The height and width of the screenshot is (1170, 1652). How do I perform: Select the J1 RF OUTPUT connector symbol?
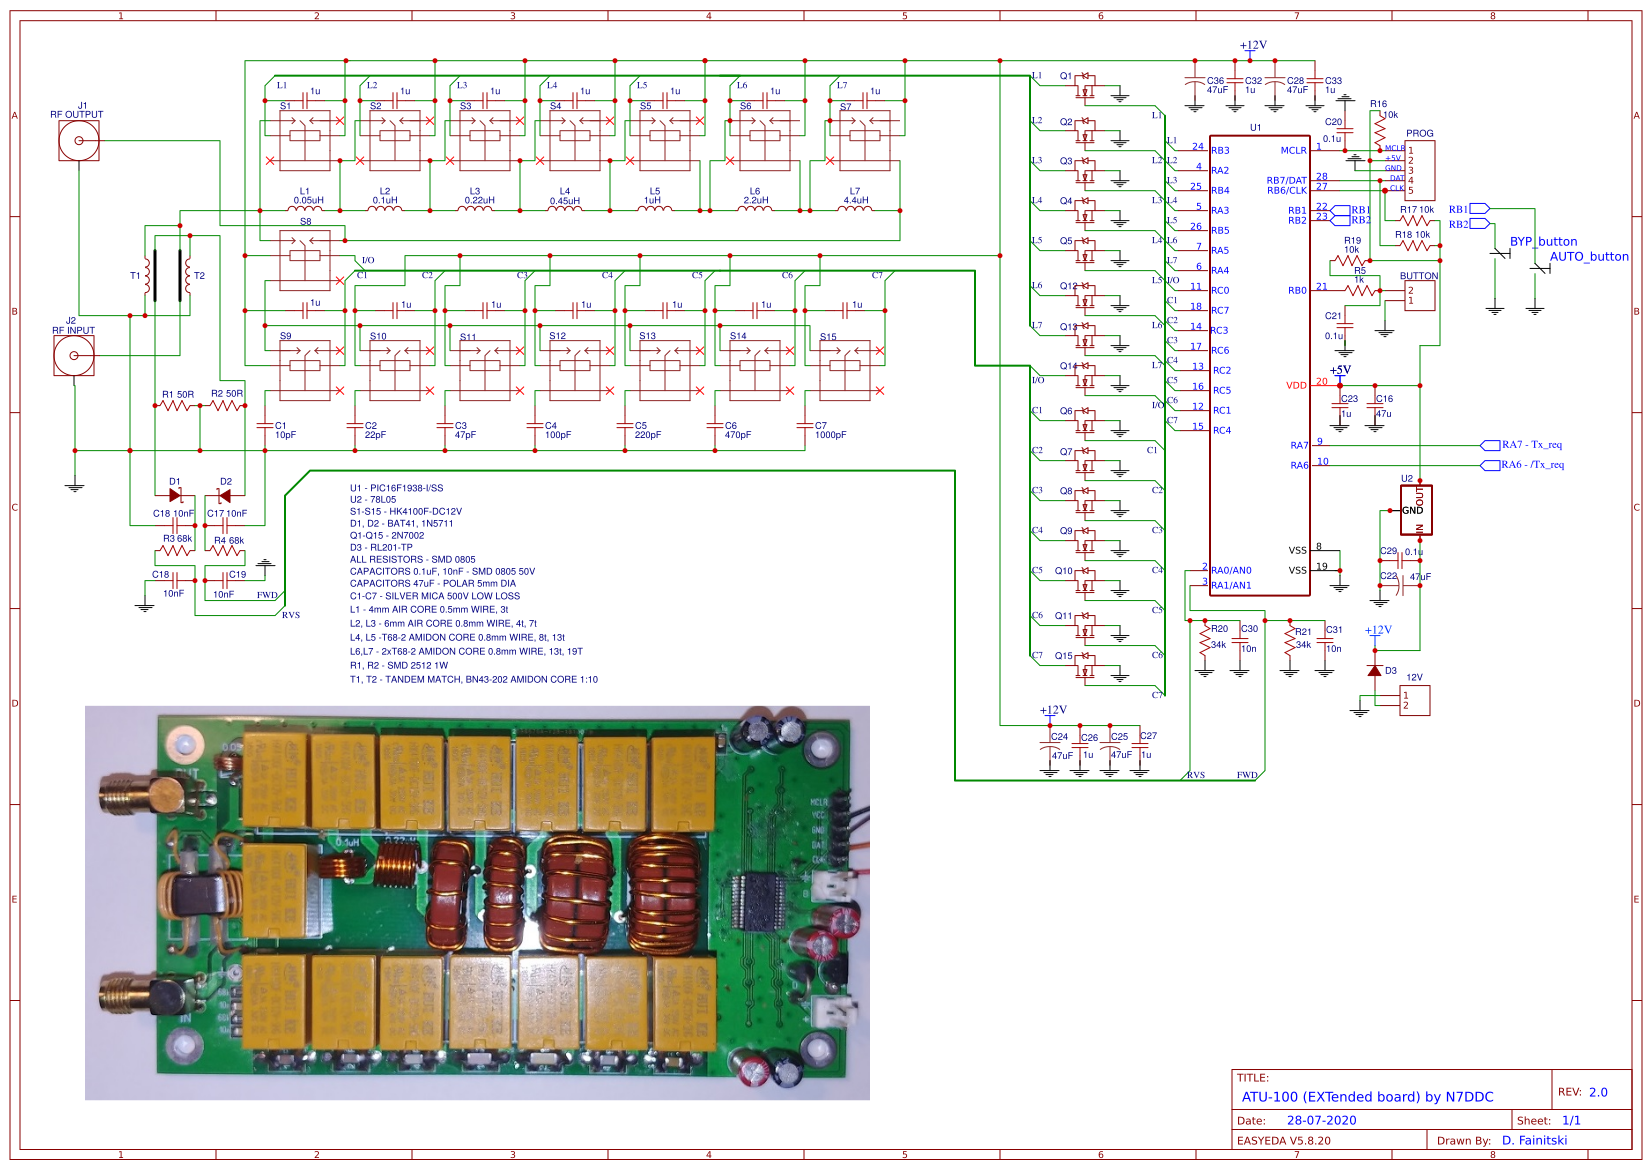(x=78, y=141)
